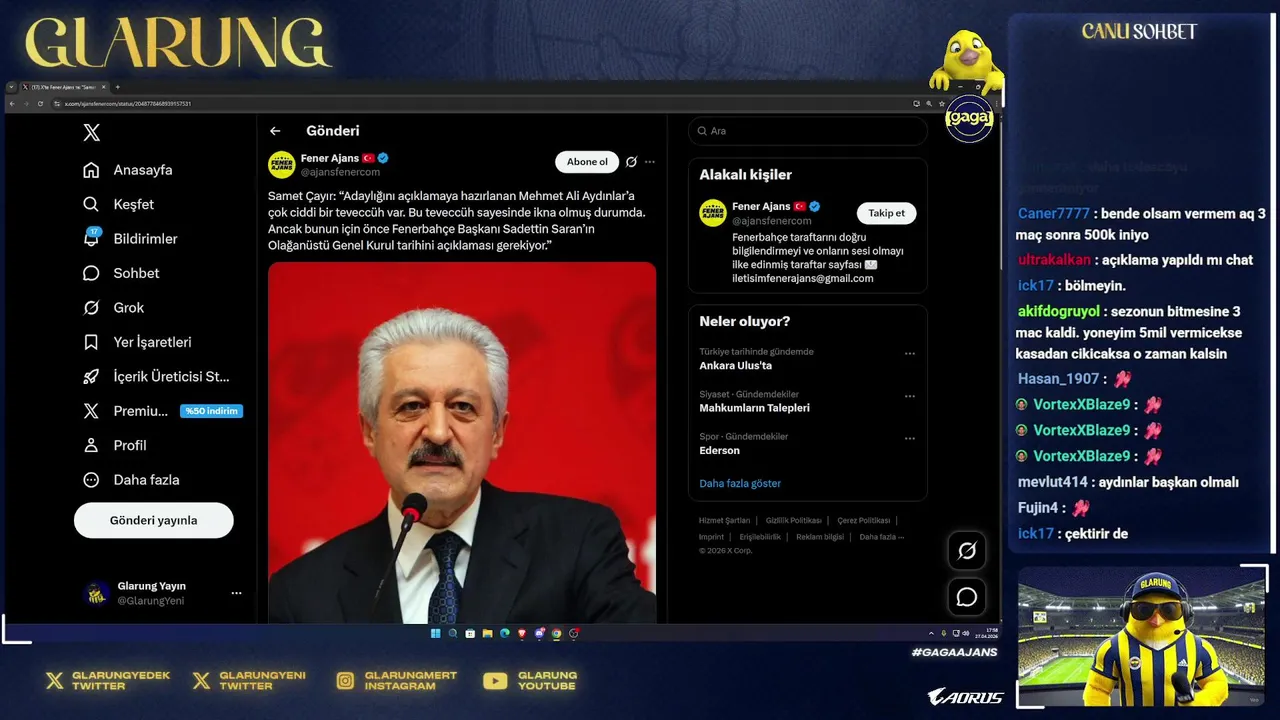1280x720 pixels.
Task: Open options dots for Ederson trend
Action: (910, 438)
